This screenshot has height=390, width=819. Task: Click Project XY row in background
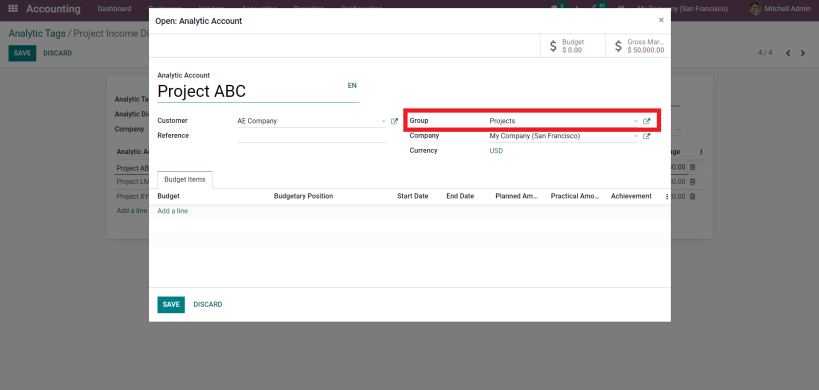(133, 196)
